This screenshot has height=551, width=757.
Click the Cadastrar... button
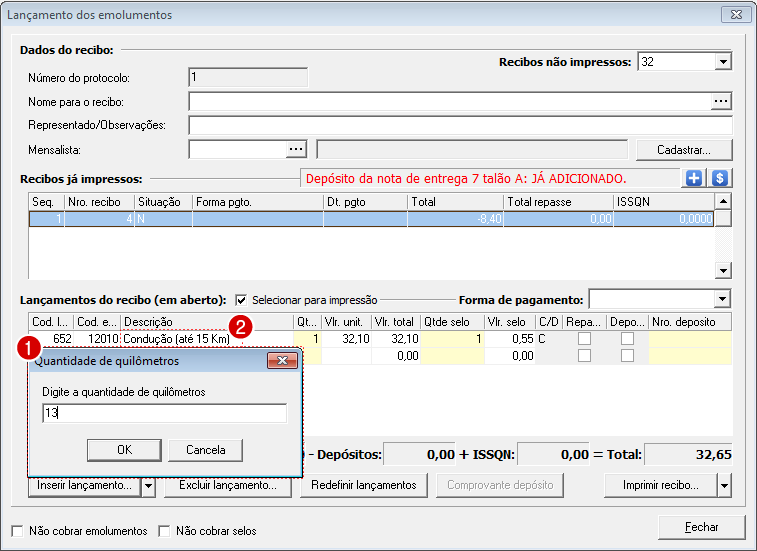click(684, 150)
